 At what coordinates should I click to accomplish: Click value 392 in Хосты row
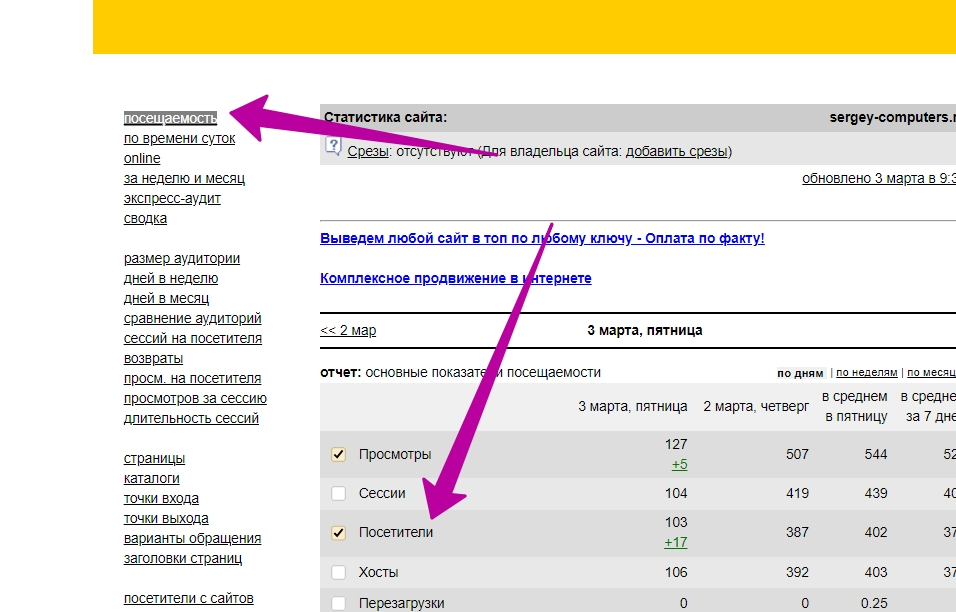click(797, 572)
